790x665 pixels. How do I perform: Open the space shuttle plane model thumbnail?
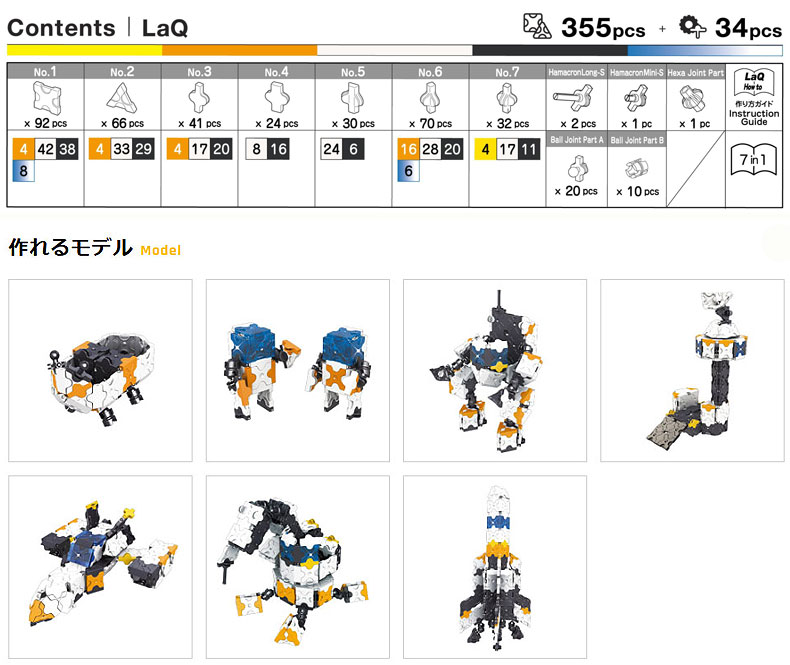100,567
